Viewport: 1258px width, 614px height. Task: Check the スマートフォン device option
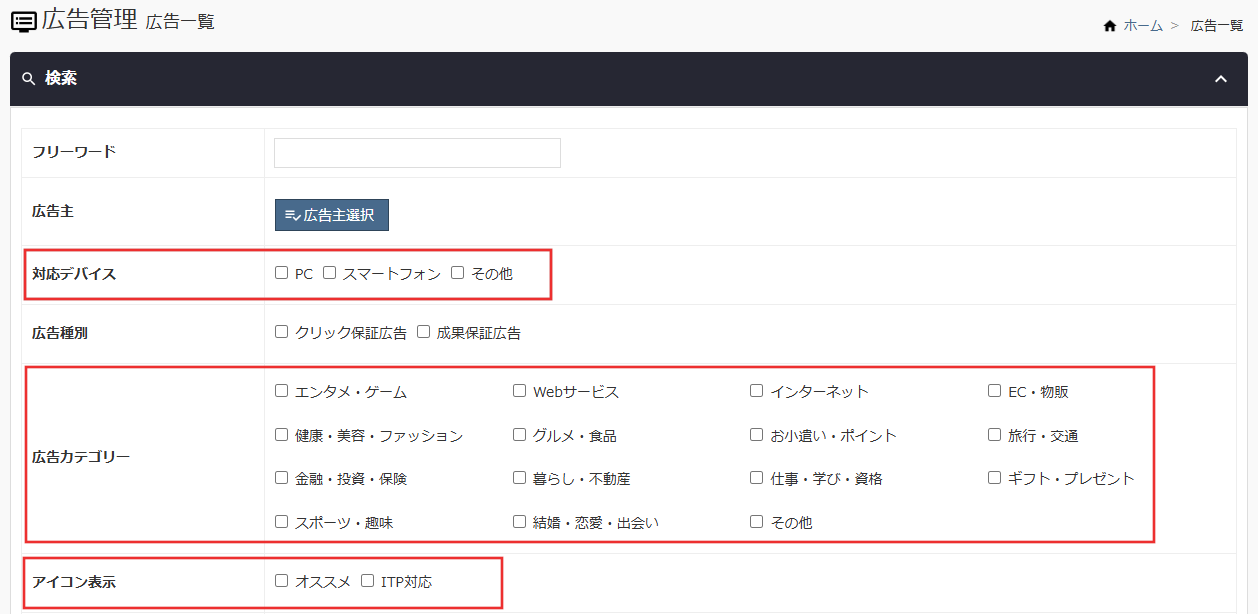pyautogui.click(x=329, y=270)
